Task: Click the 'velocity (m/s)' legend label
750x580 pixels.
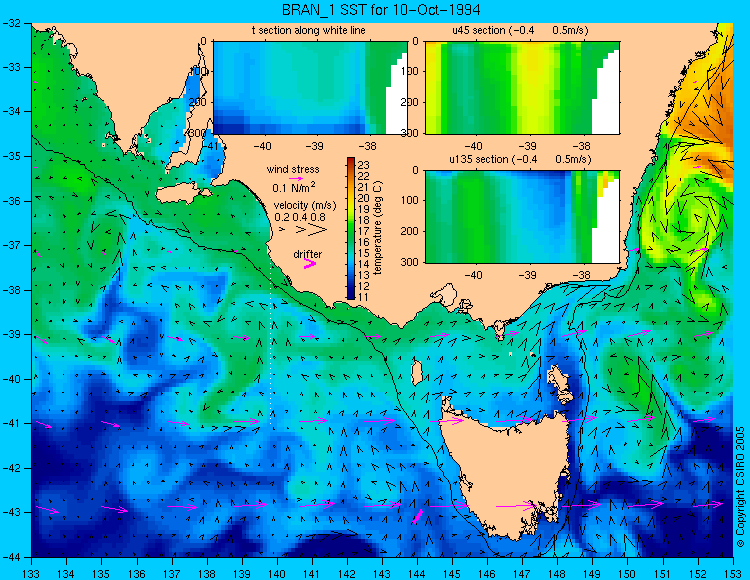Action: [305, 206]
